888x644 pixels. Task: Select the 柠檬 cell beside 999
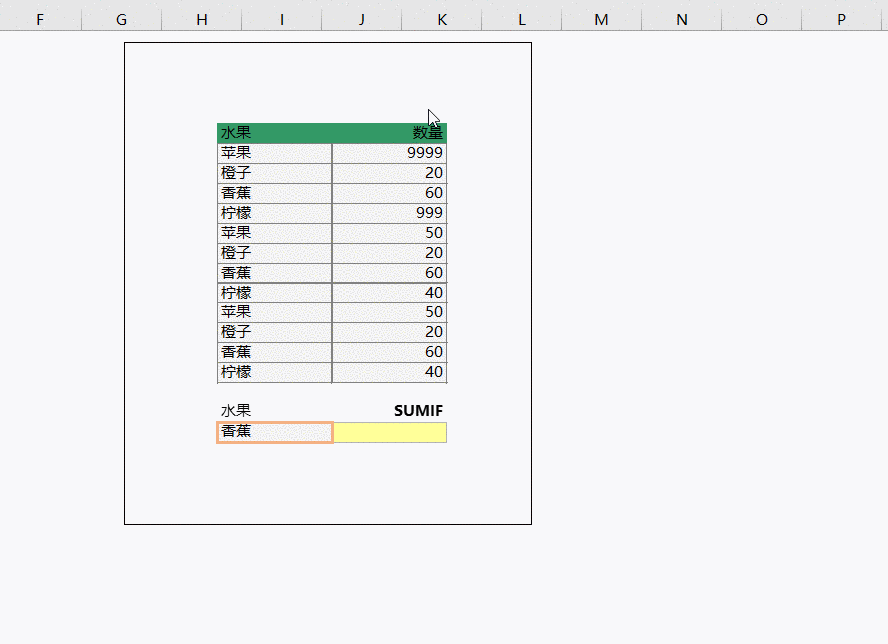tap(274, 213)
